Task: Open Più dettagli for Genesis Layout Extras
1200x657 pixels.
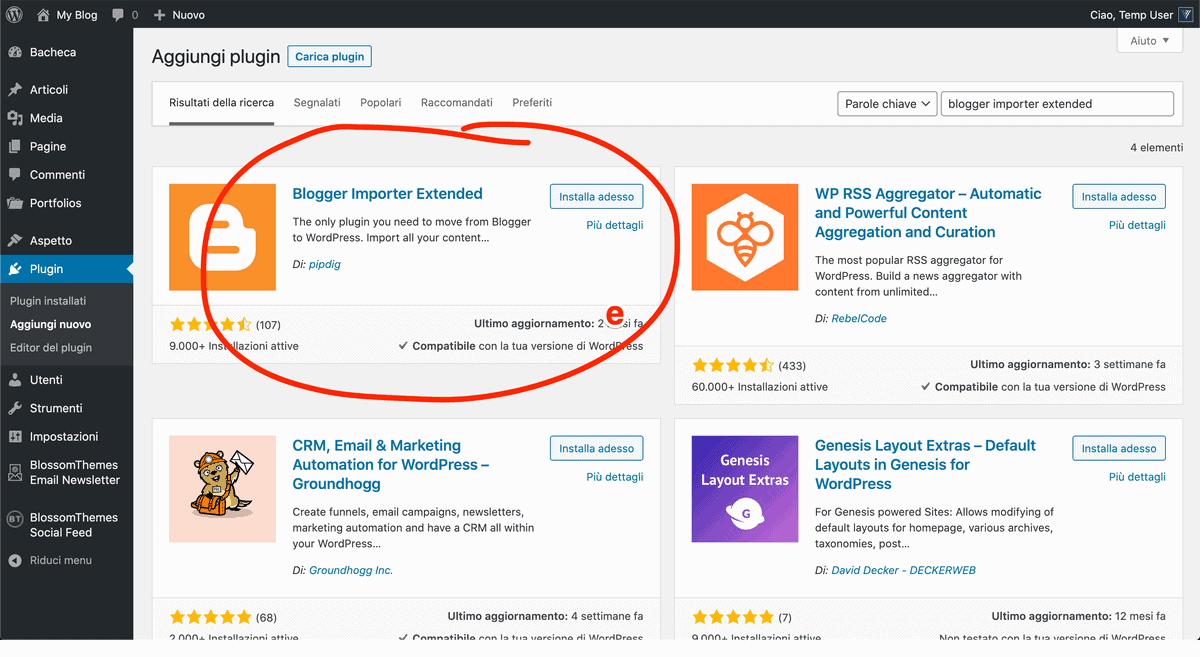Action: tap(1137, 477)
